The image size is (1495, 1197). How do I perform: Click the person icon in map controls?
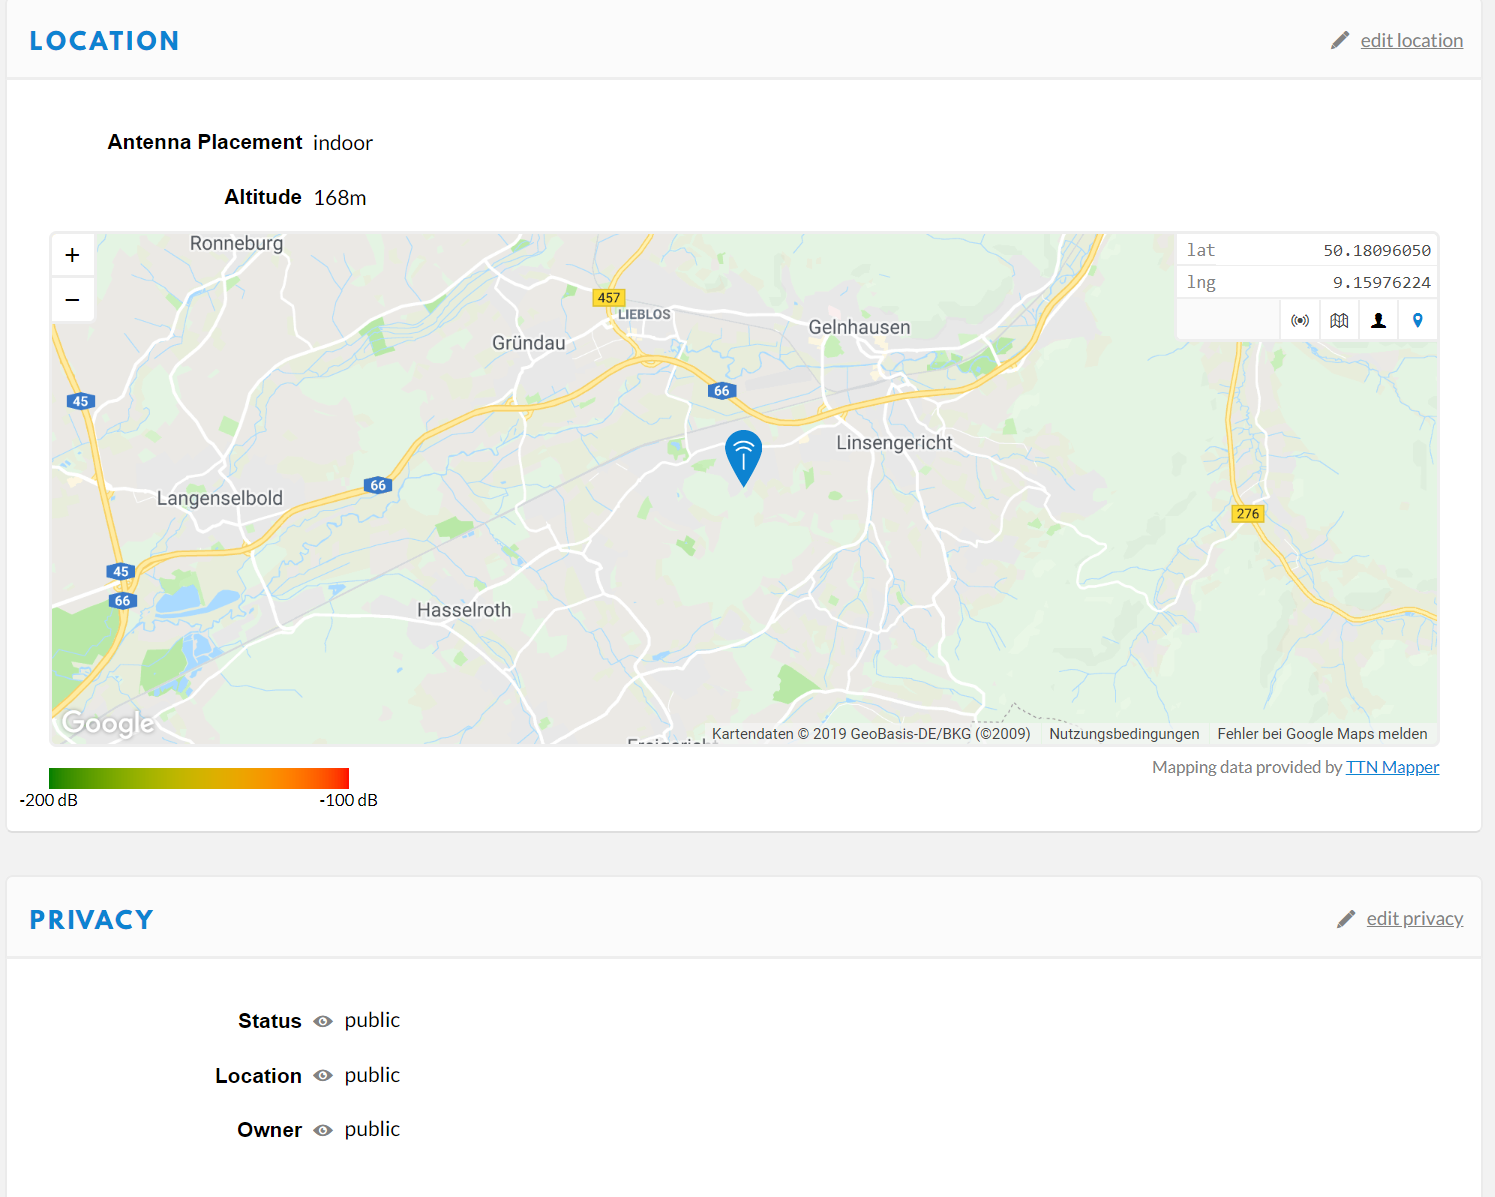[x=1378, y=320]
